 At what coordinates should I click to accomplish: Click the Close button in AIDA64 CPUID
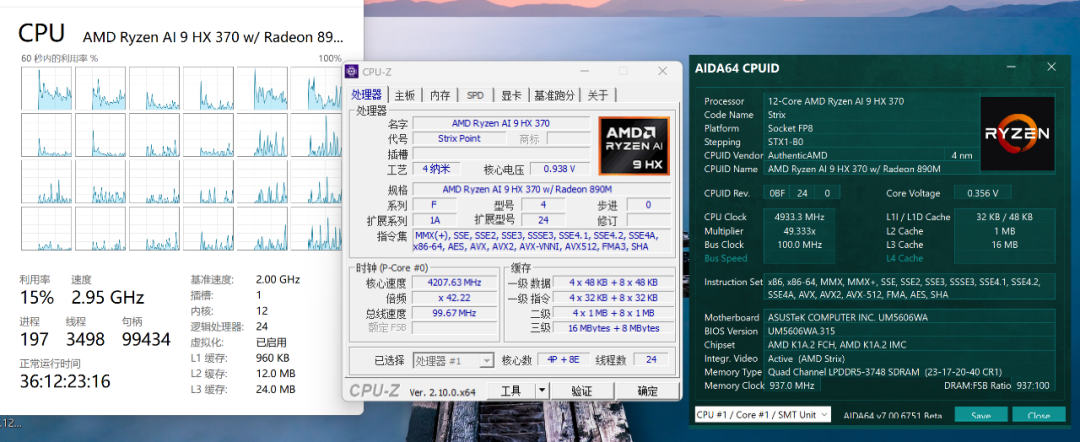coord(1038,416)
